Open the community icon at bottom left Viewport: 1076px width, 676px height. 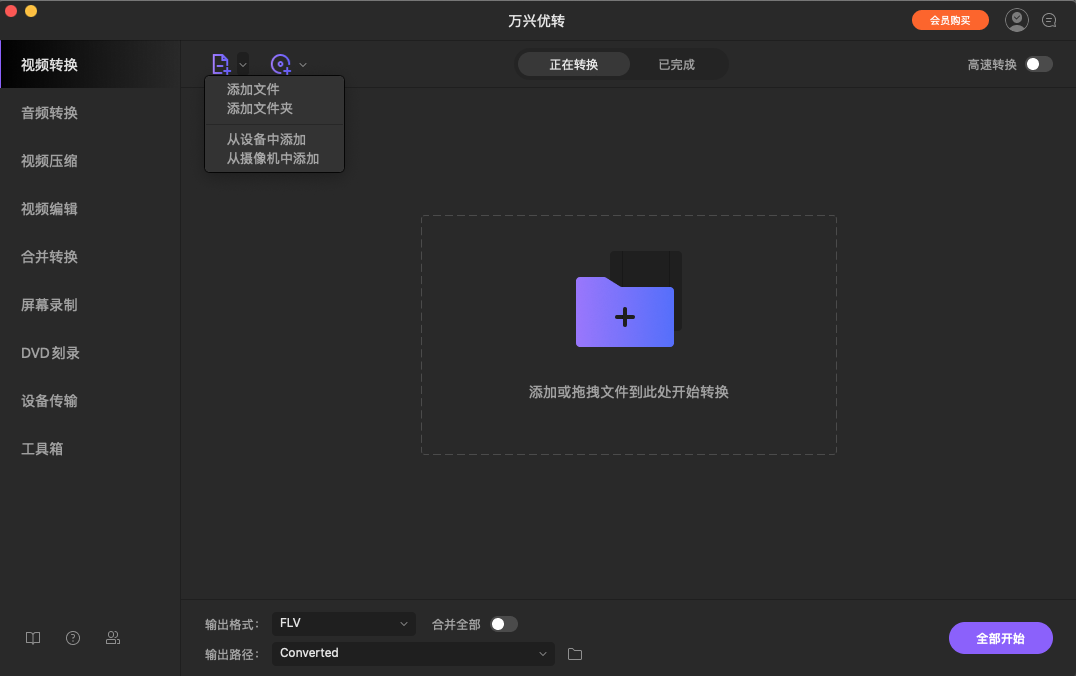(113, 637)
